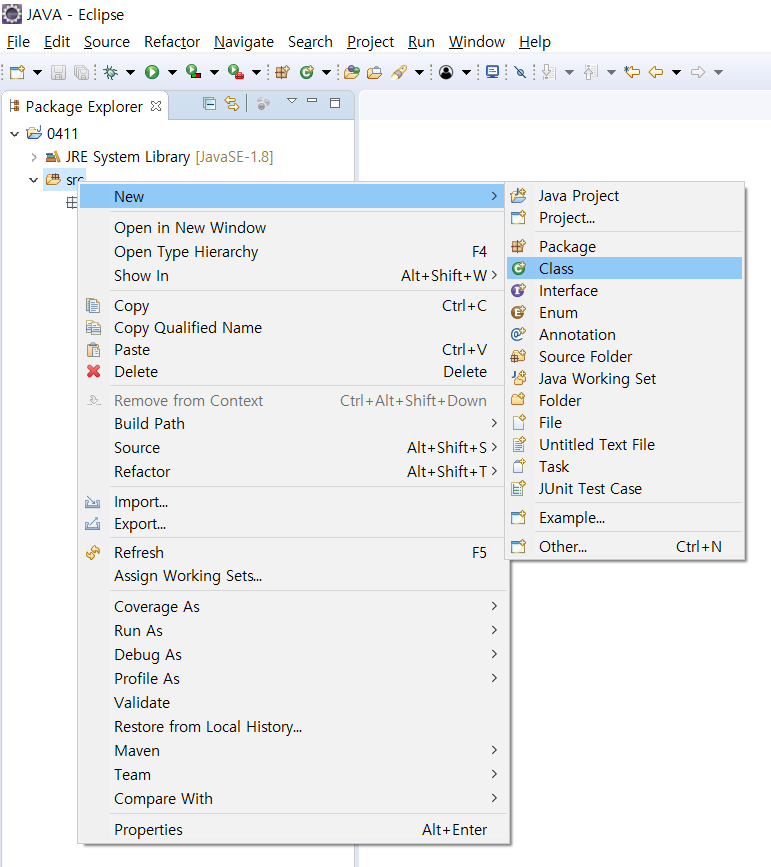Open the New wizard dropdown arrow
771x867 pixels.
[37, 72]
